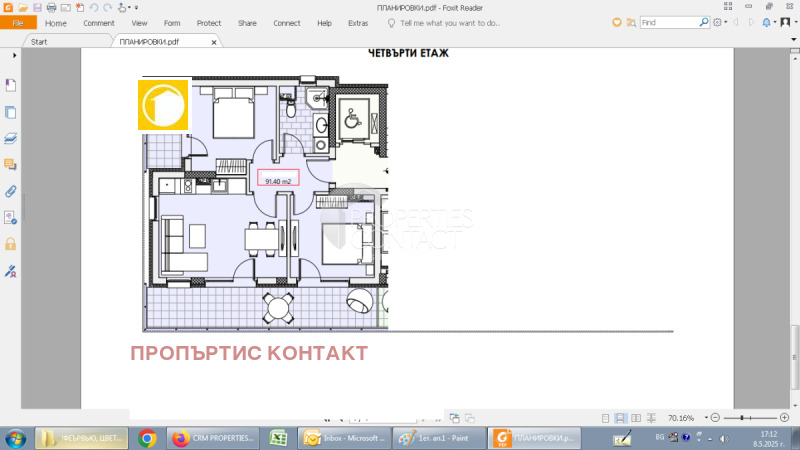This screenshot has width=800, height=450.
Task: Open the Bookmarks panel in left sidebar
Action: tap(10, 85)
